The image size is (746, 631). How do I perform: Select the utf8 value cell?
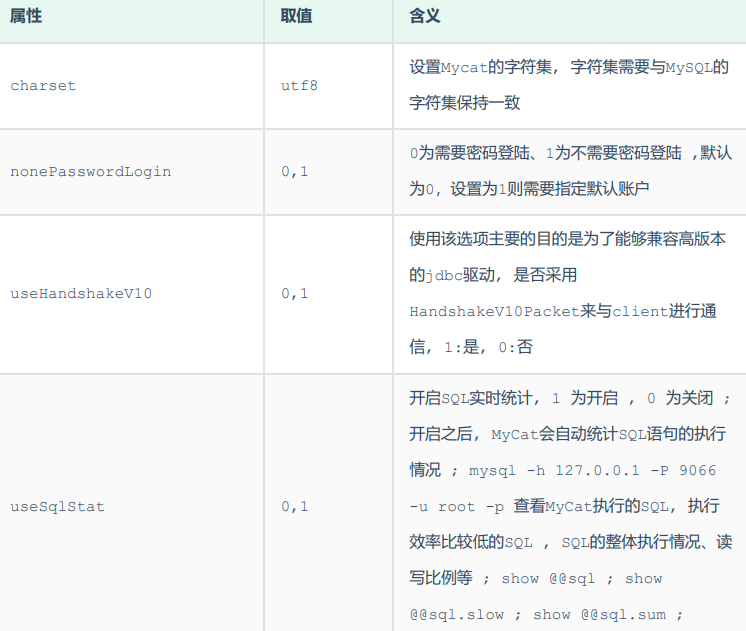pos(299,86)
